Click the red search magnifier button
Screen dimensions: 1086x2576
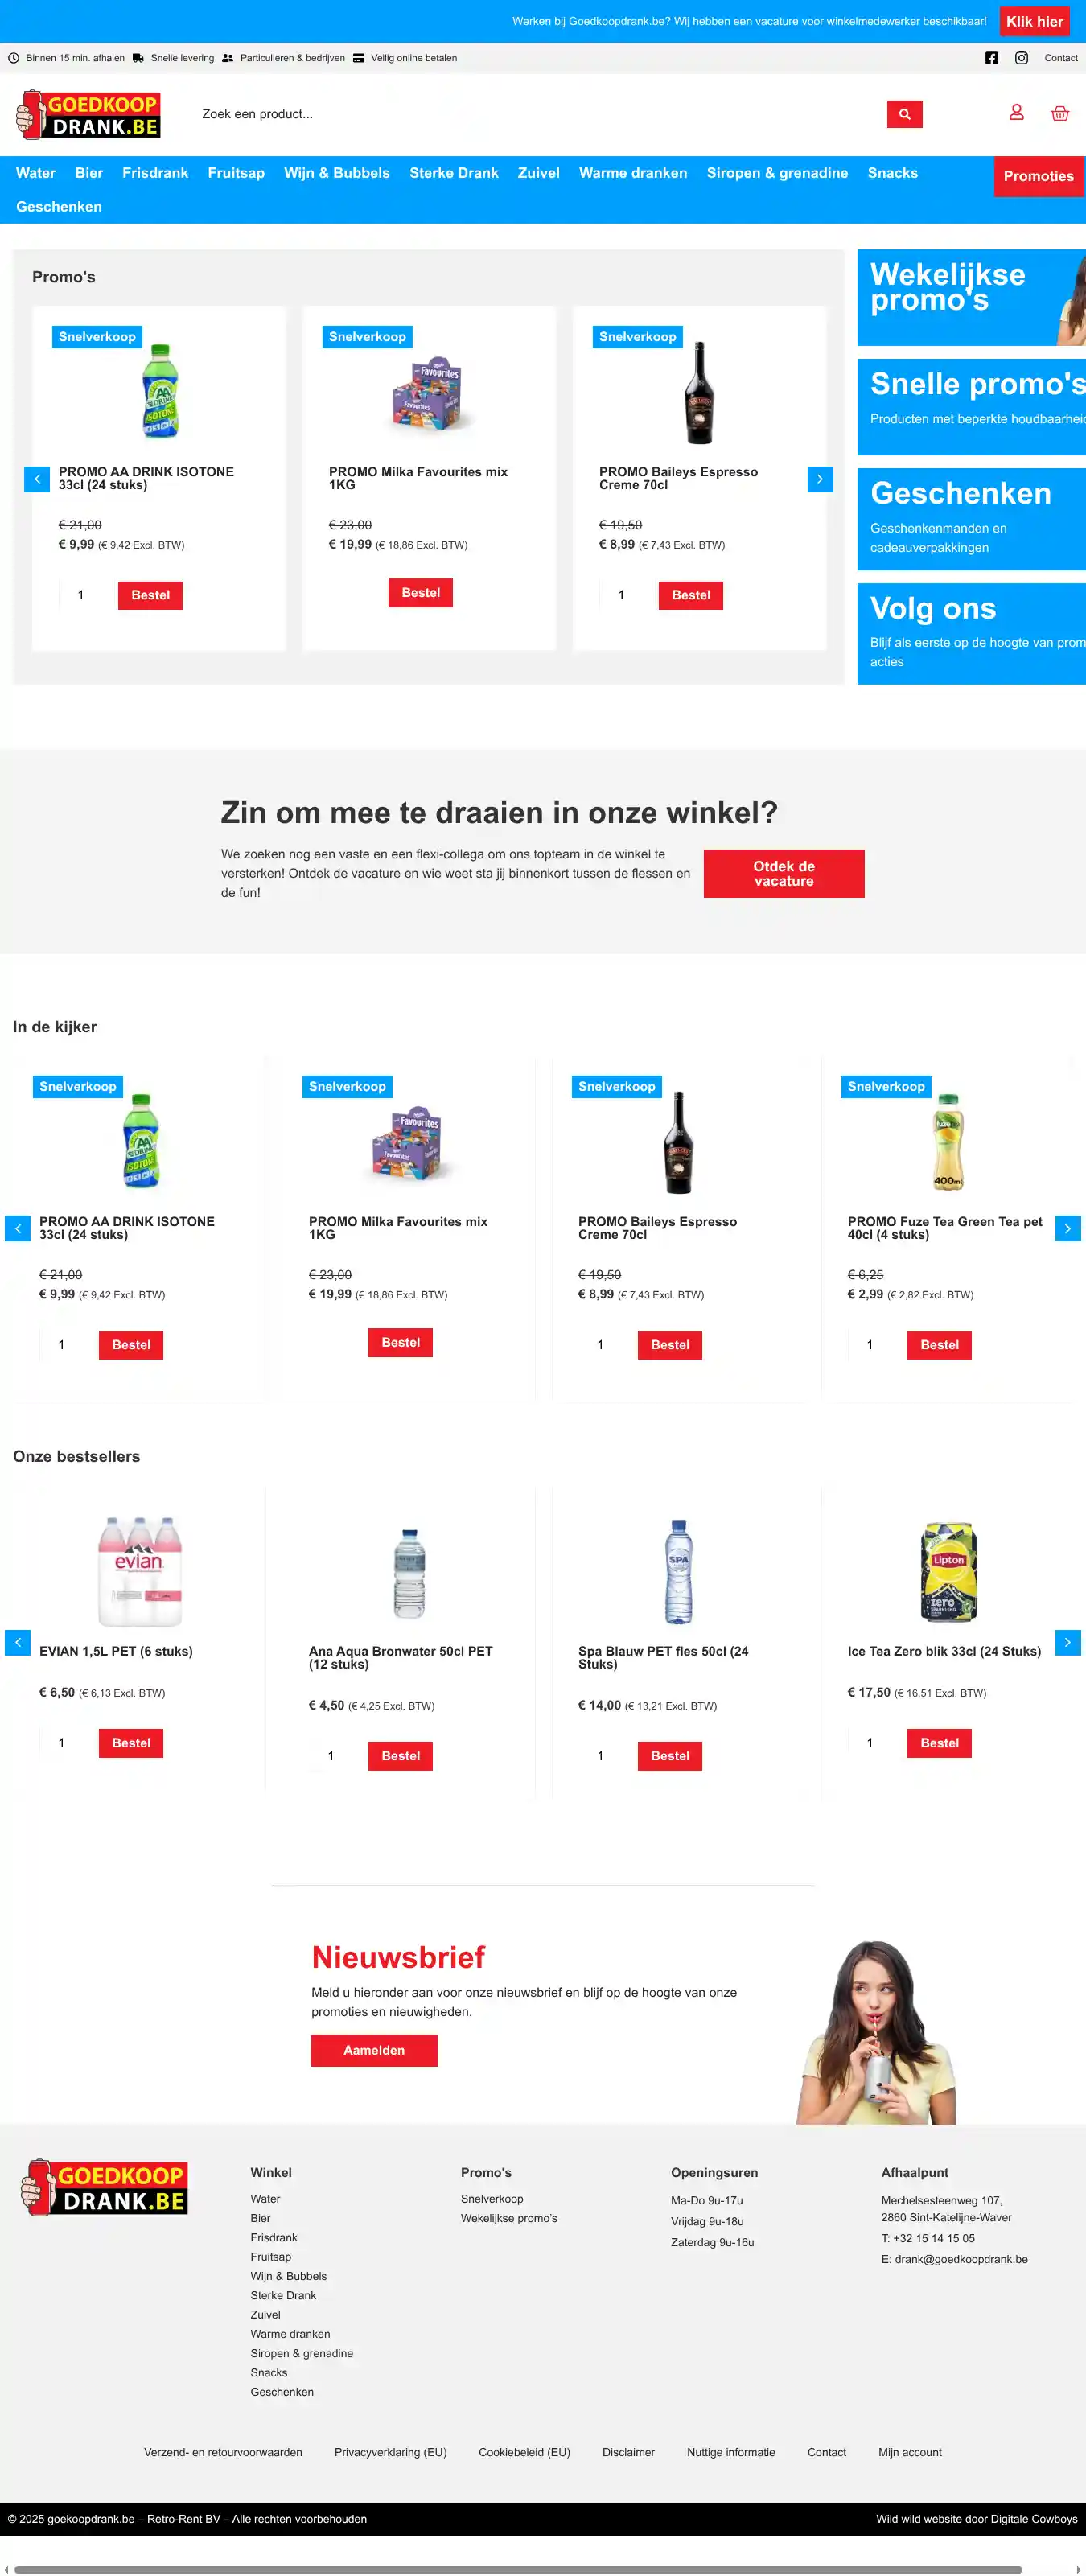[904, 114]
